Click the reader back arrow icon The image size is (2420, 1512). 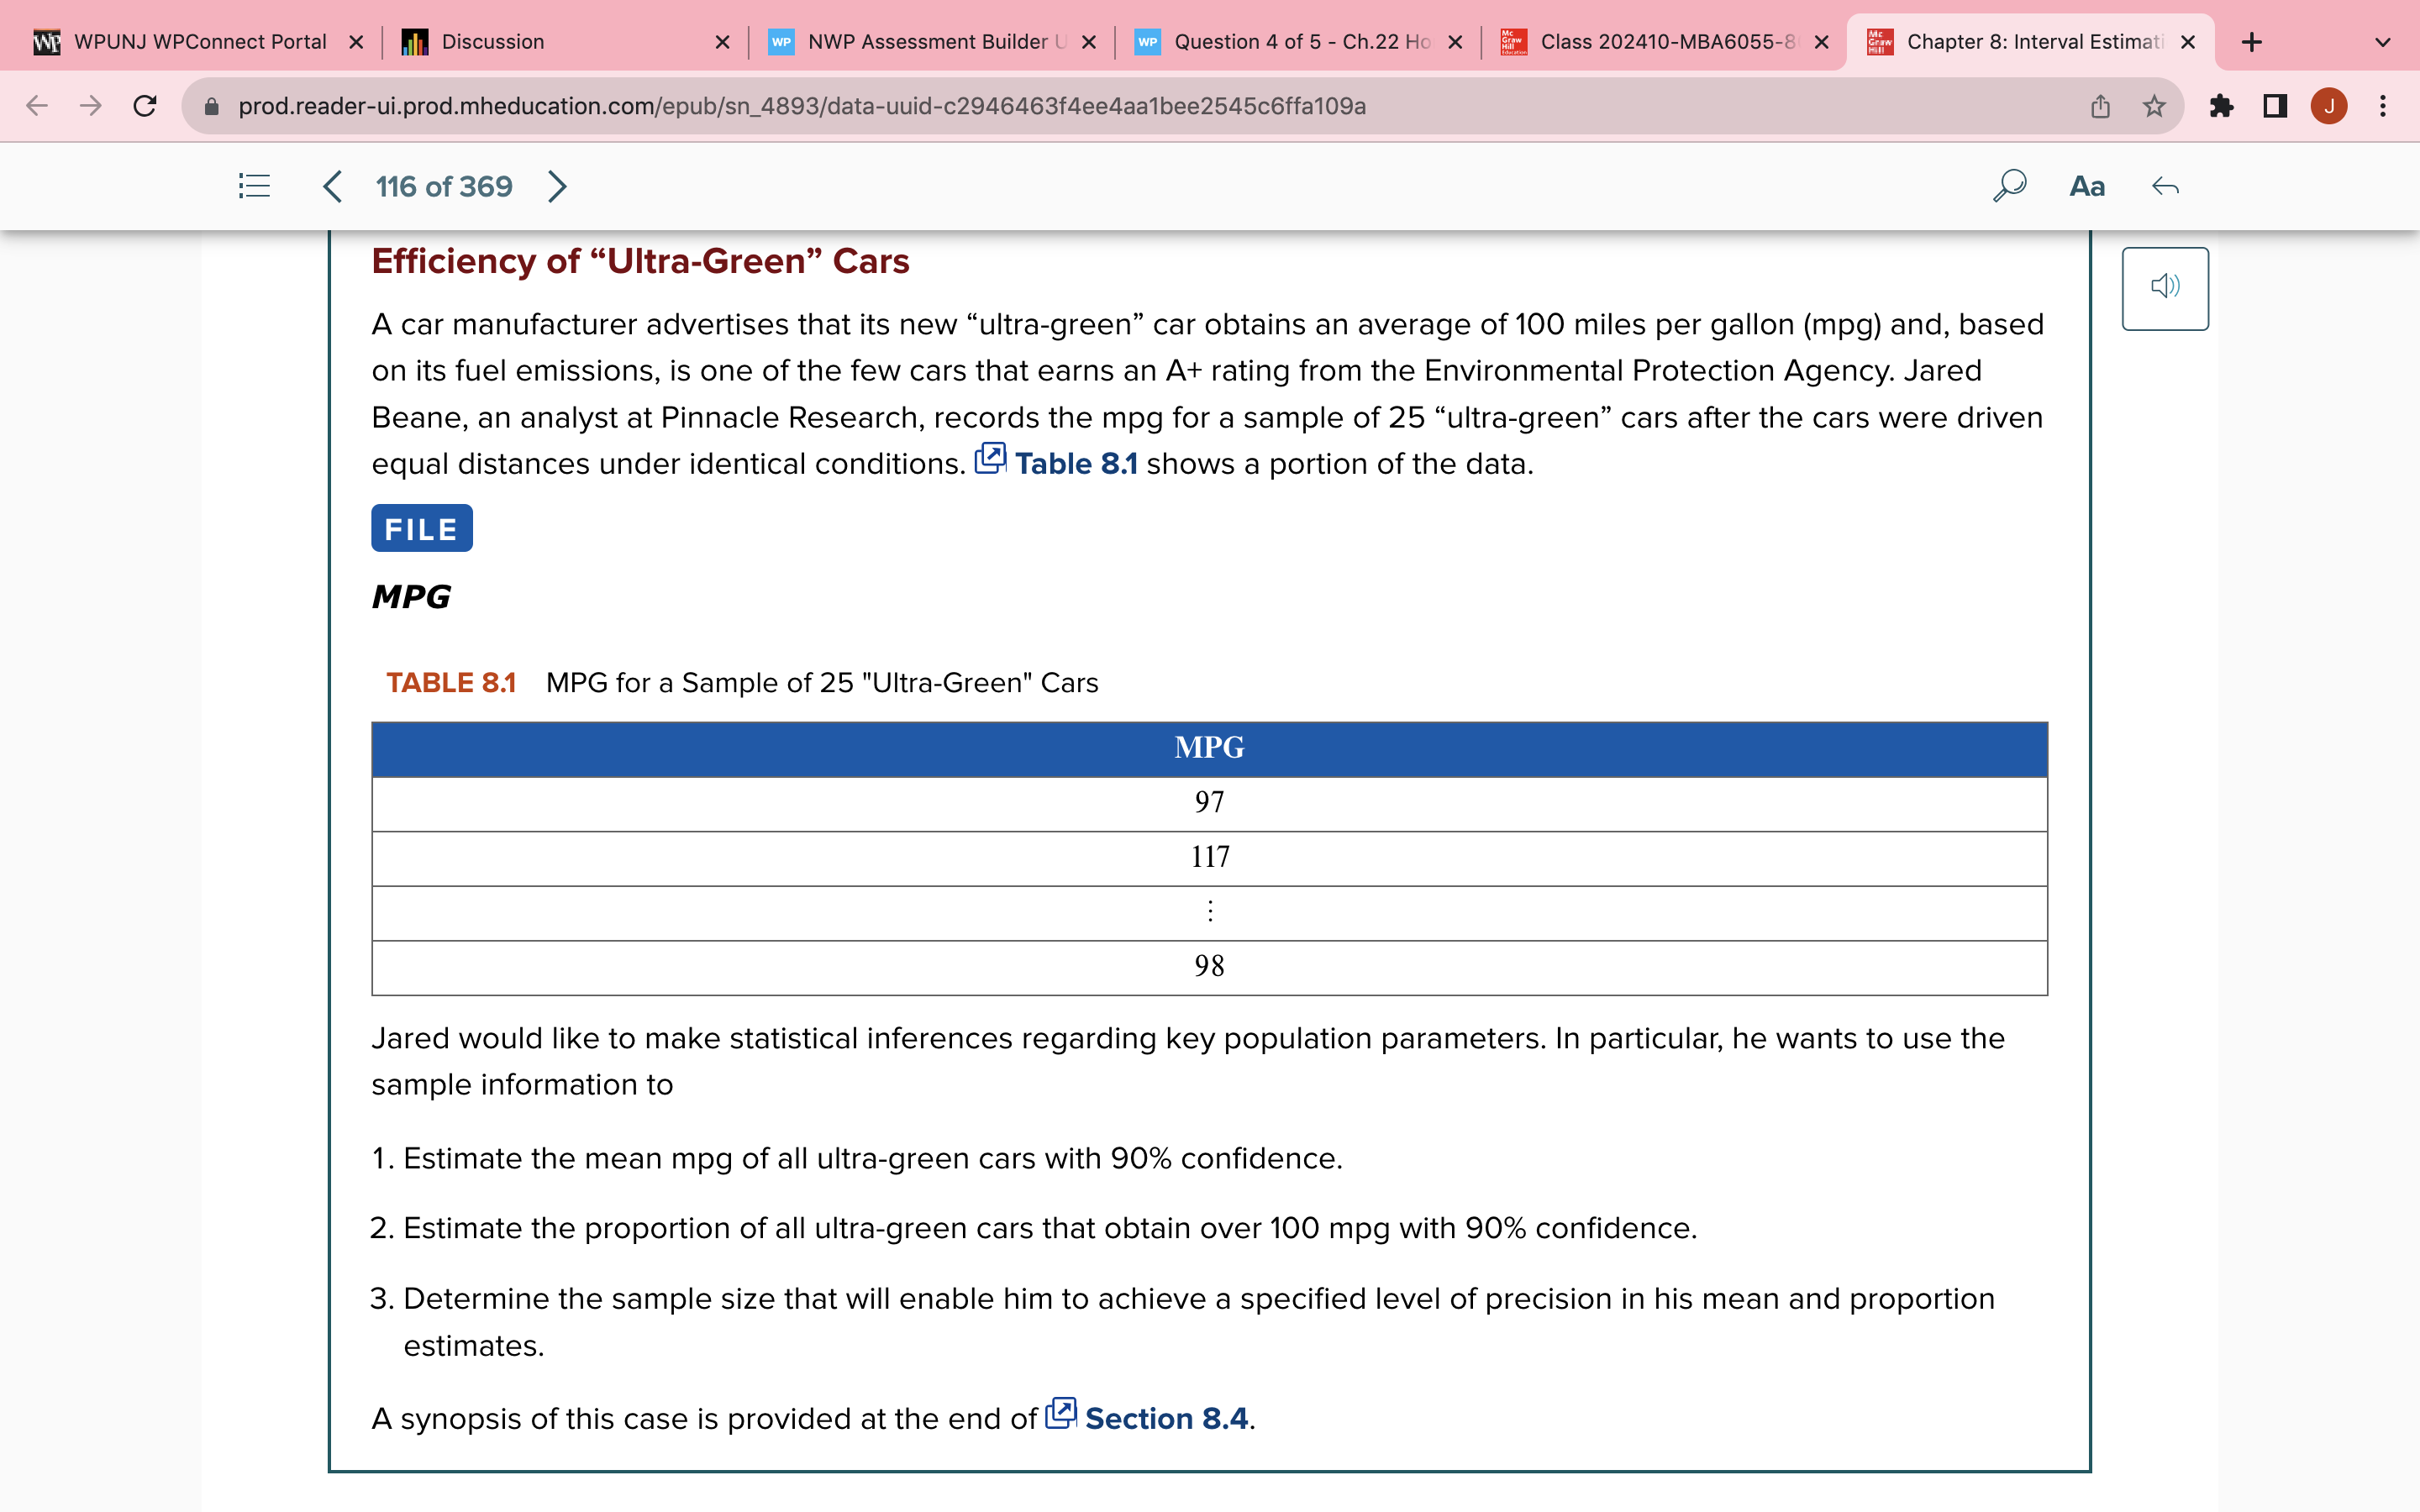[x=2165, y=186]
